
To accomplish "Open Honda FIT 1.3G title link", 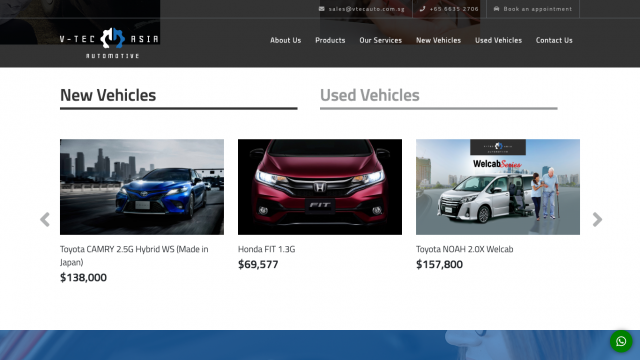I will [267, 249].
